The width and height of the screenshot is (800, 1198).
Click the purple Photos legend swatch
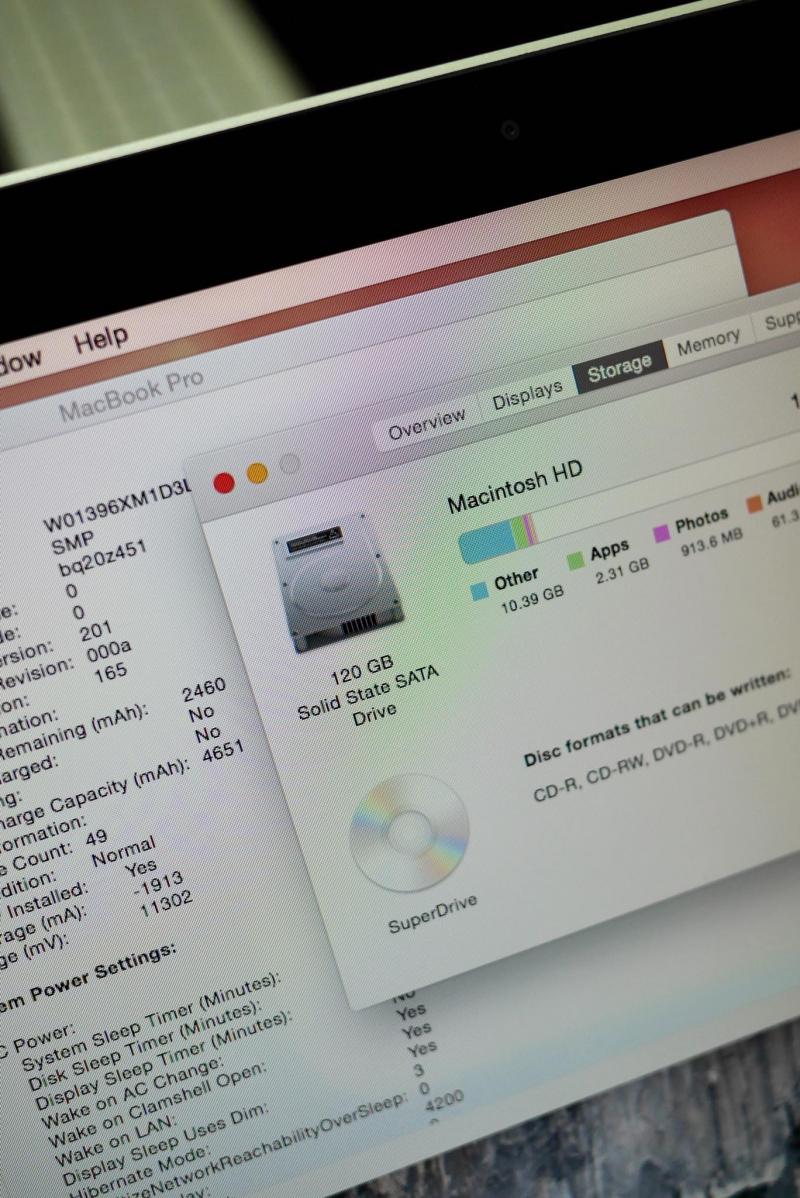pos(662,533)
